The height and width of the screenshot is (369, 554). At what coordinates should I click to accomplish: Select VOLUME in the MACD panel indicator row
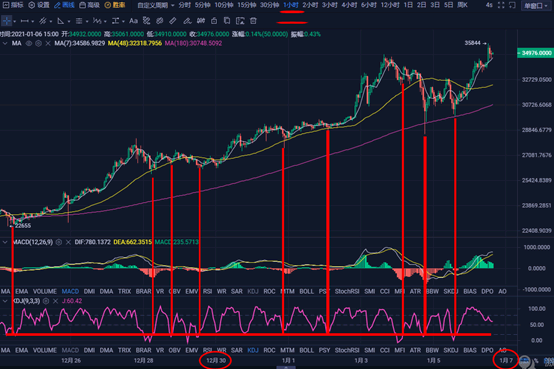point(45,292)
